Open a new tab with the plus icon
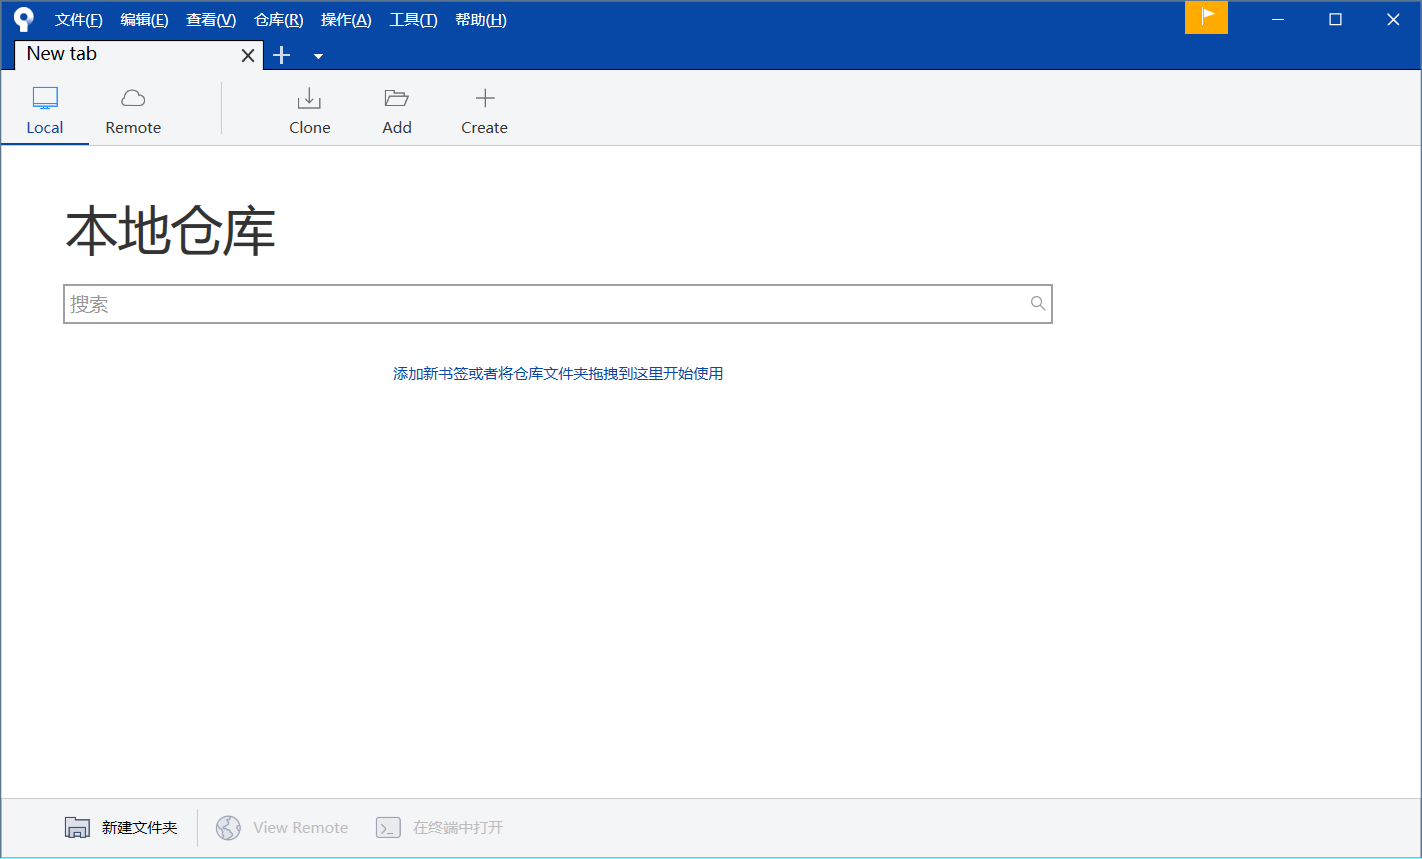 click(281, 55)
